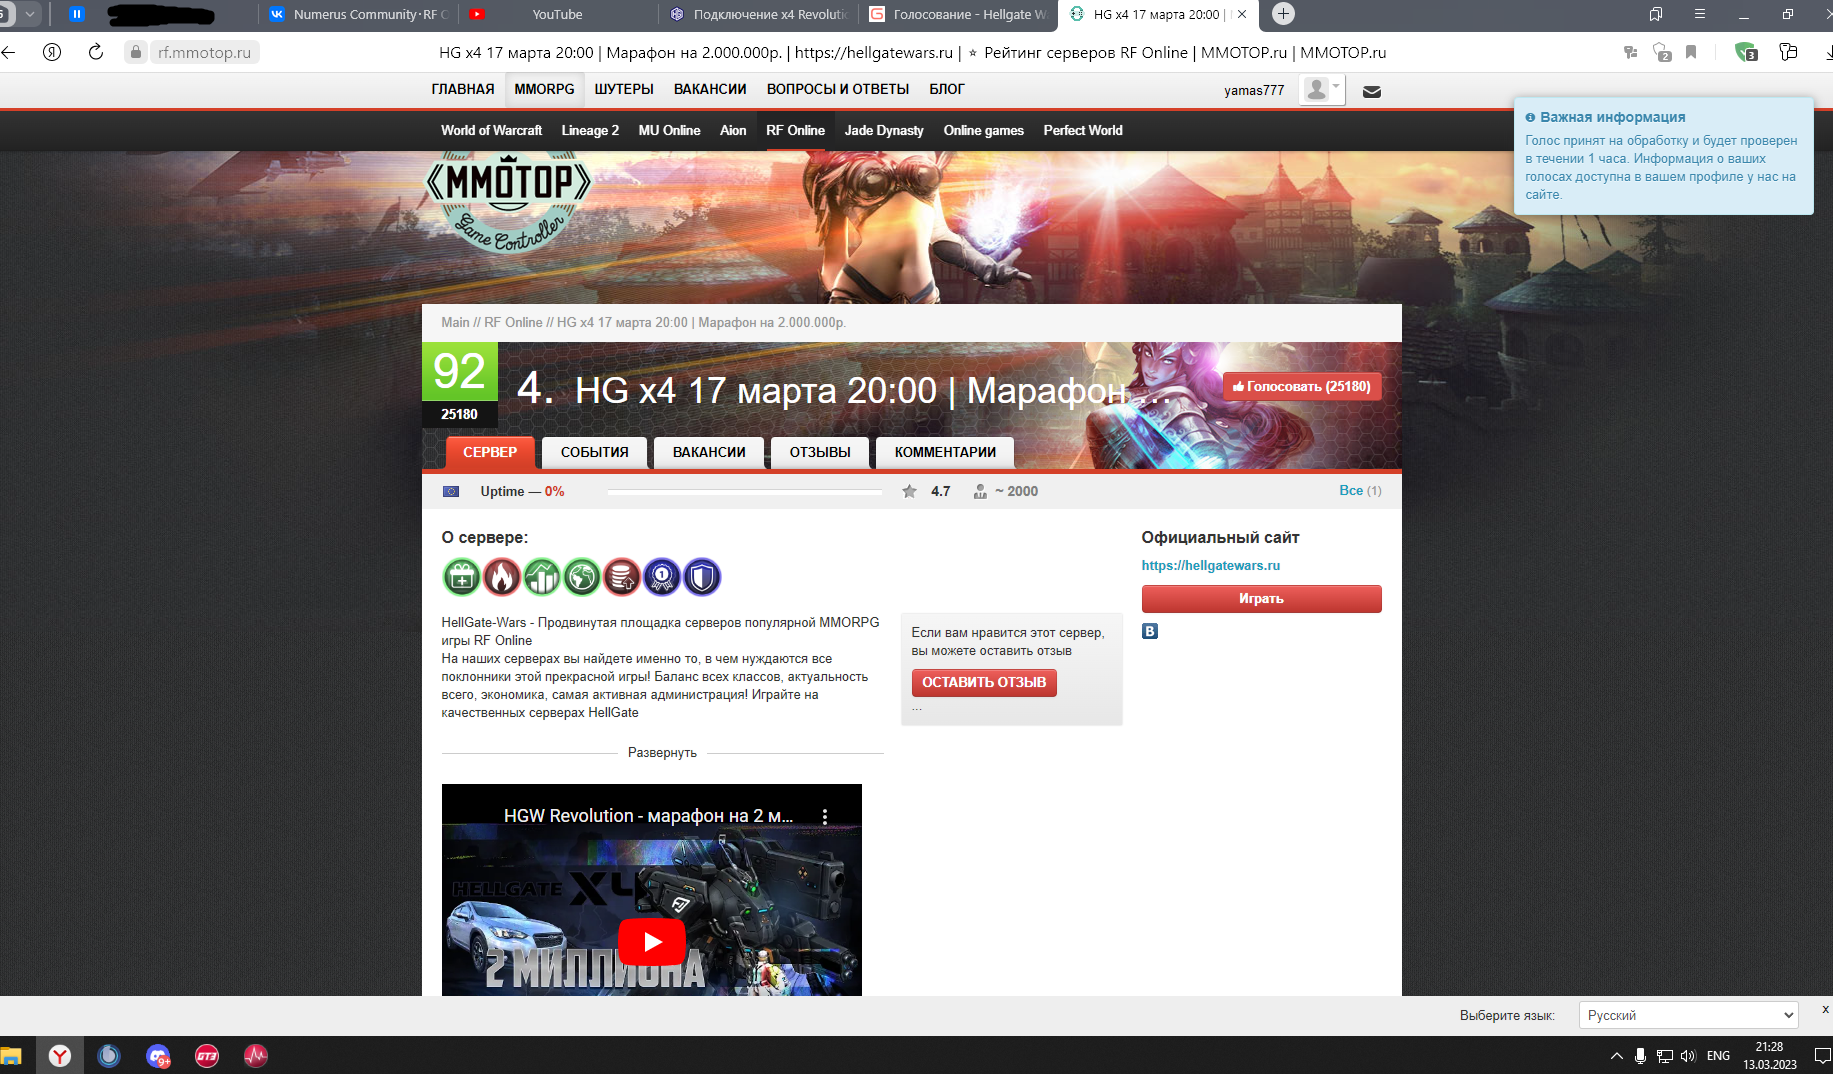
Task: Switch to the Подключение x4 Revolution tab
Action: pyautogui.click(x=758, y=14)
